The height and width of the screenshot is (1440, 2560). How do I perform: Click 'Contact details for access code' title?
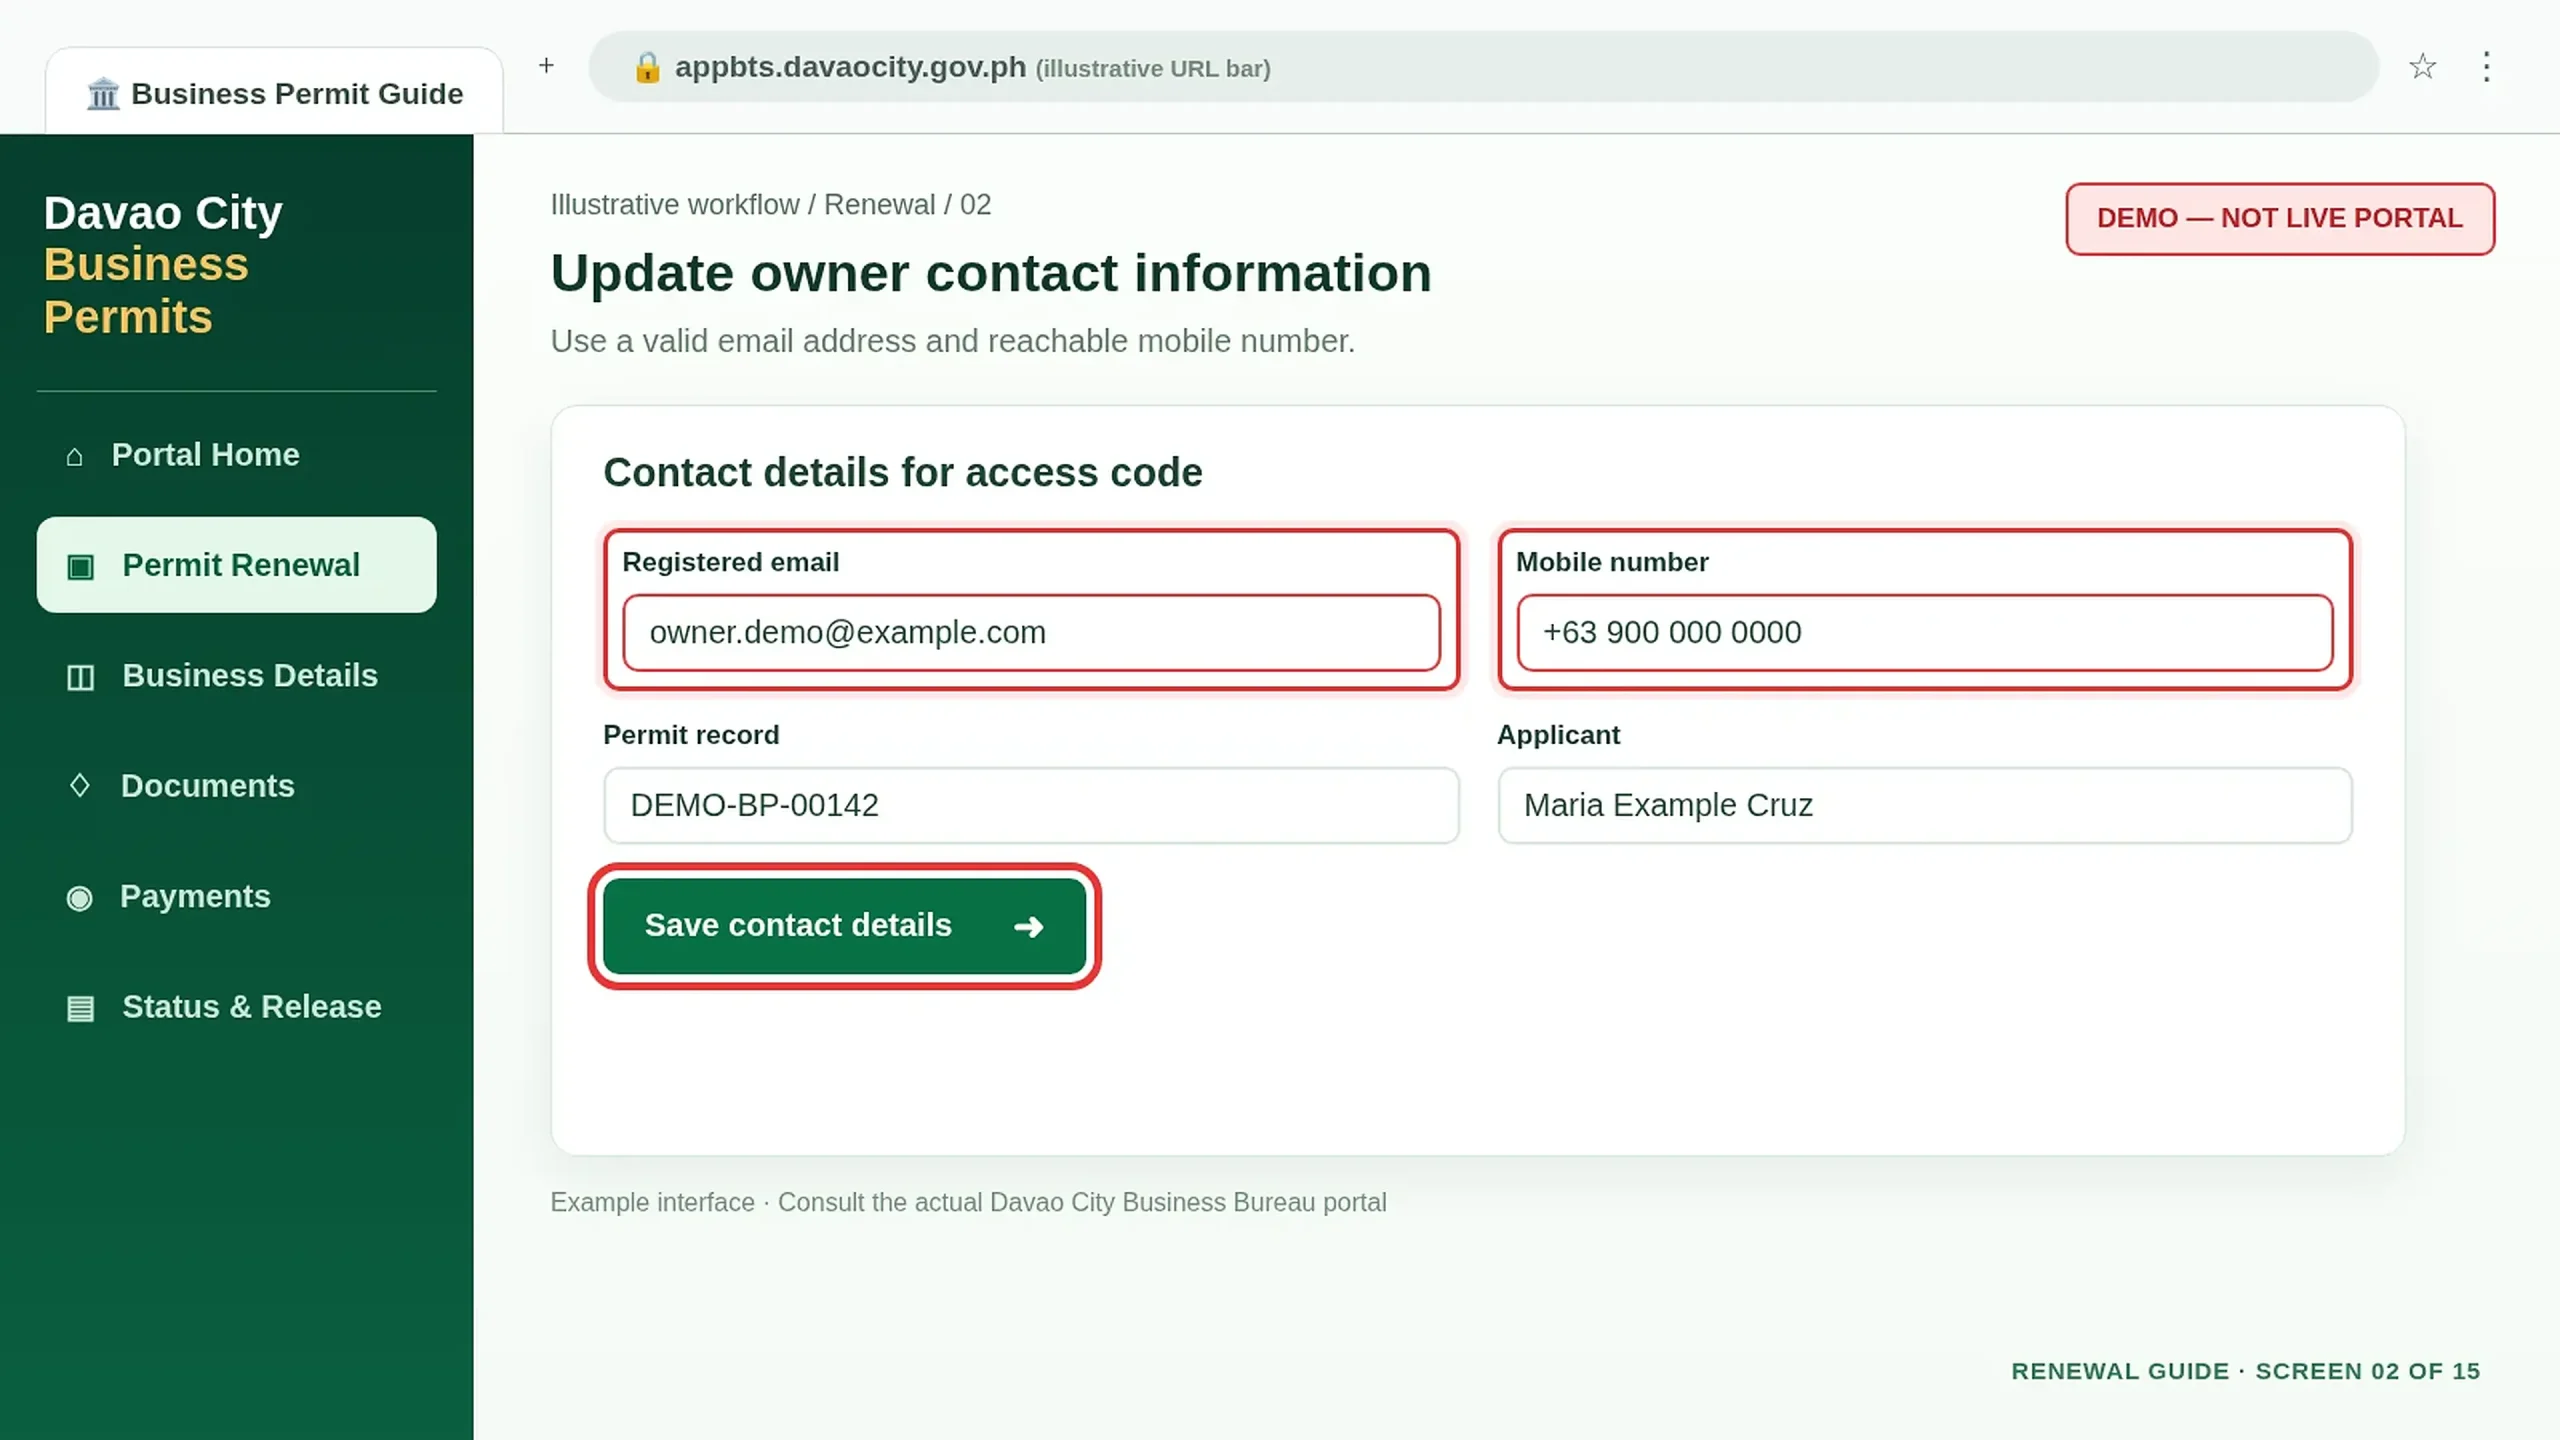pos(902,473)
